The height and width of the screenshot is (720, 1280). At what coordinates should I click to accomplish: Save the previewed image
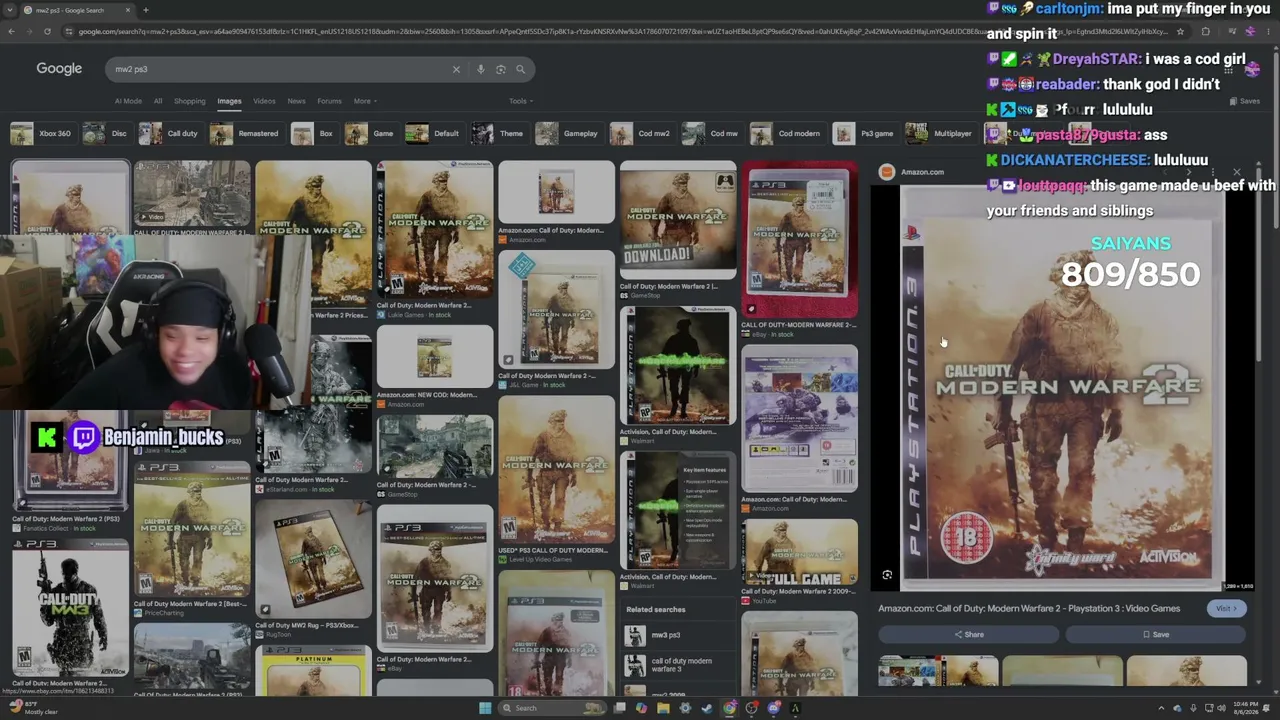tap(1155, 634)
